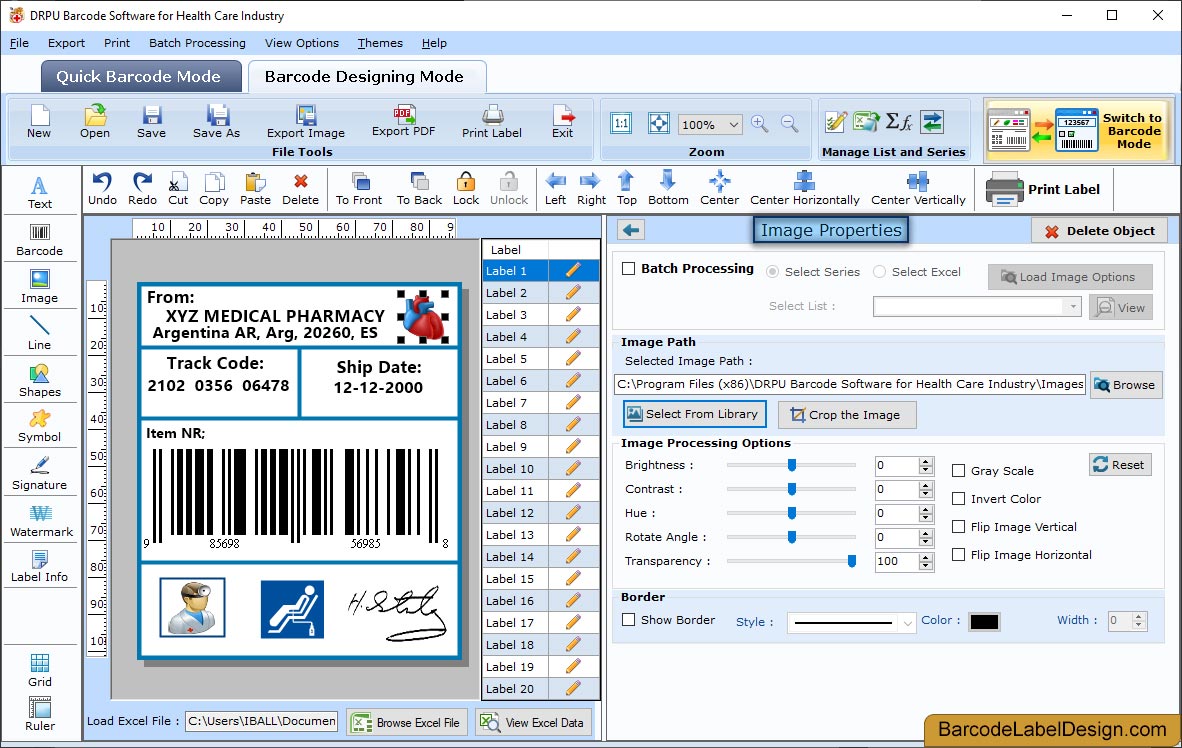This screenshot has height=748, width=1182.
Task: Click Browse Excel File button
Action: pyautogui.click(x=407, y=722)
